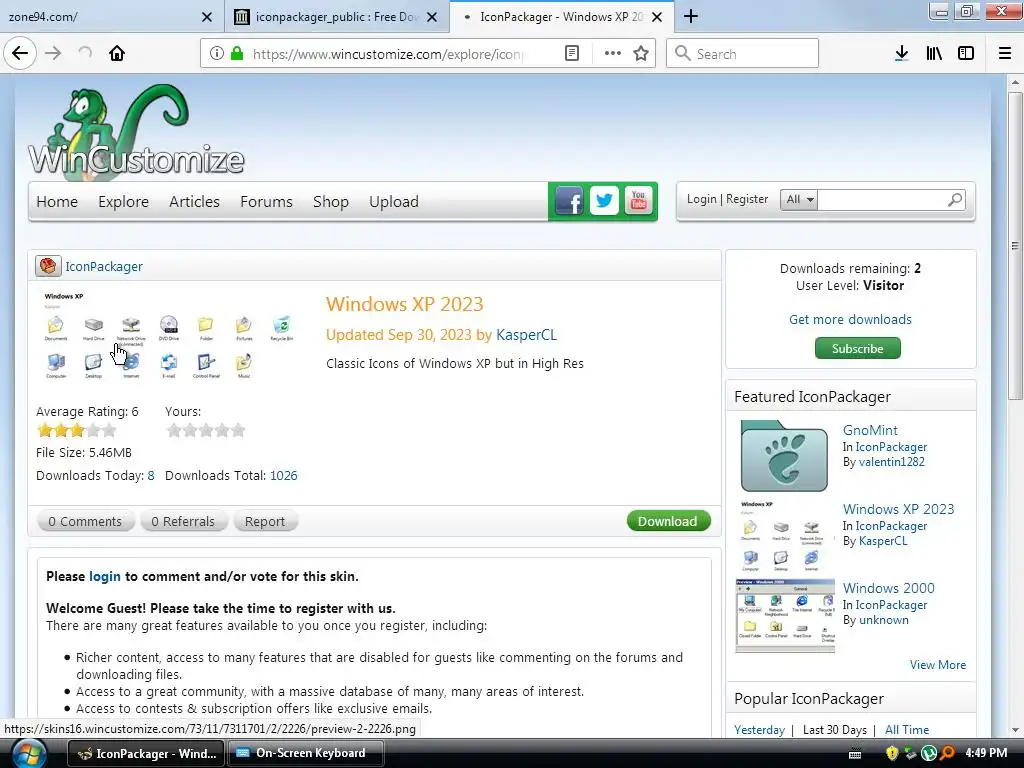
Task: Open On-Screen Keyboard taskbar item
Action: pos(306,753)
